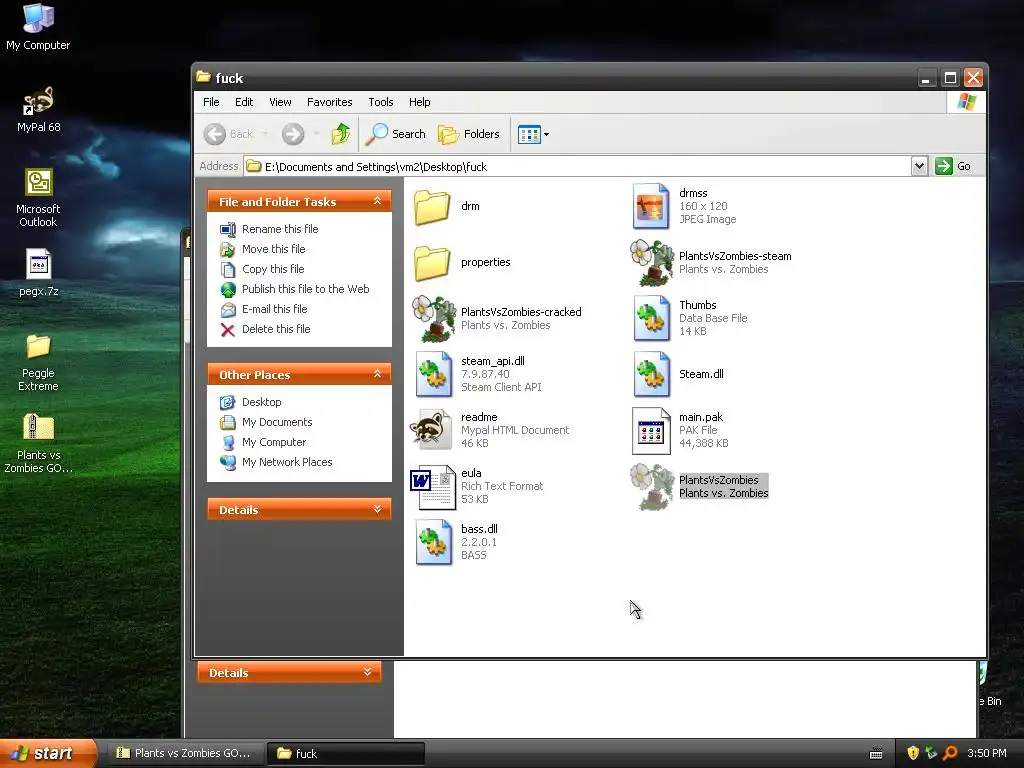
Task: Select Microsoft Outlook desktop icon
Action: [38, 198]
